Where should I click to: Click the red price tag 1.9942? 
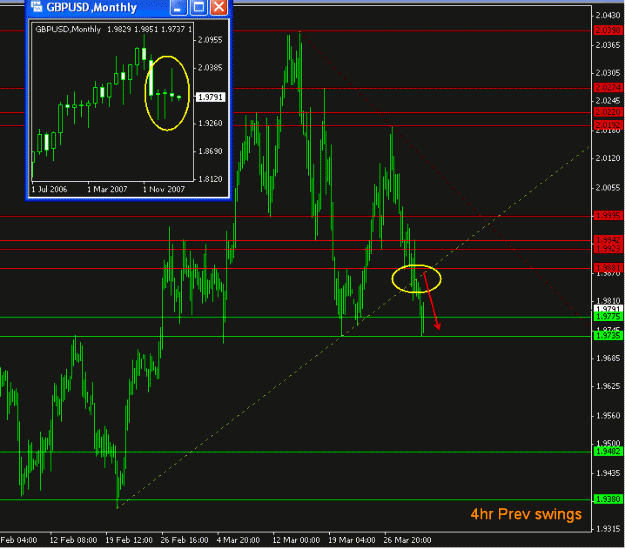(x=608, y=240)
